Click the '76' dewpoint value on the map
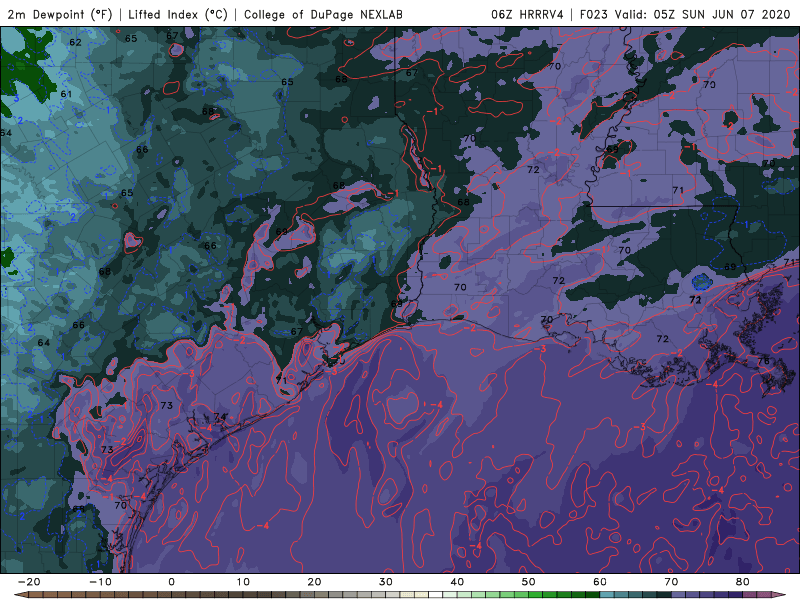 pos(764,361)
